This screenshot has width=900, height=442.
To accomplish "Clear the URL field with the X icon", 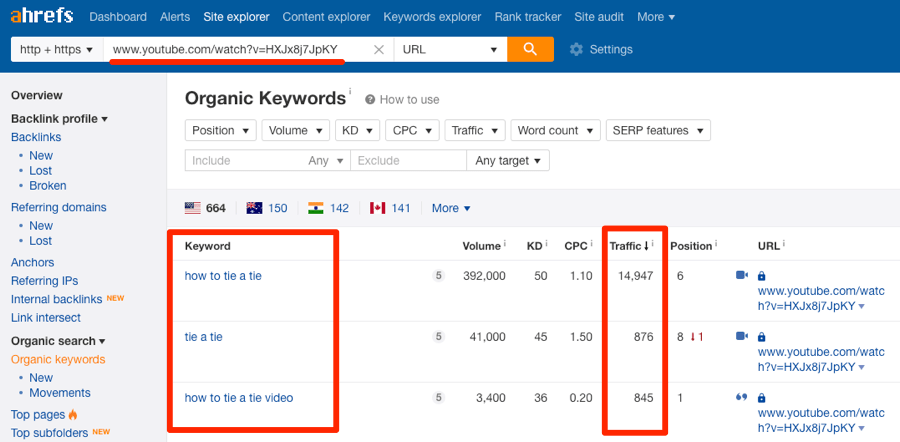I will click(379, 50).
